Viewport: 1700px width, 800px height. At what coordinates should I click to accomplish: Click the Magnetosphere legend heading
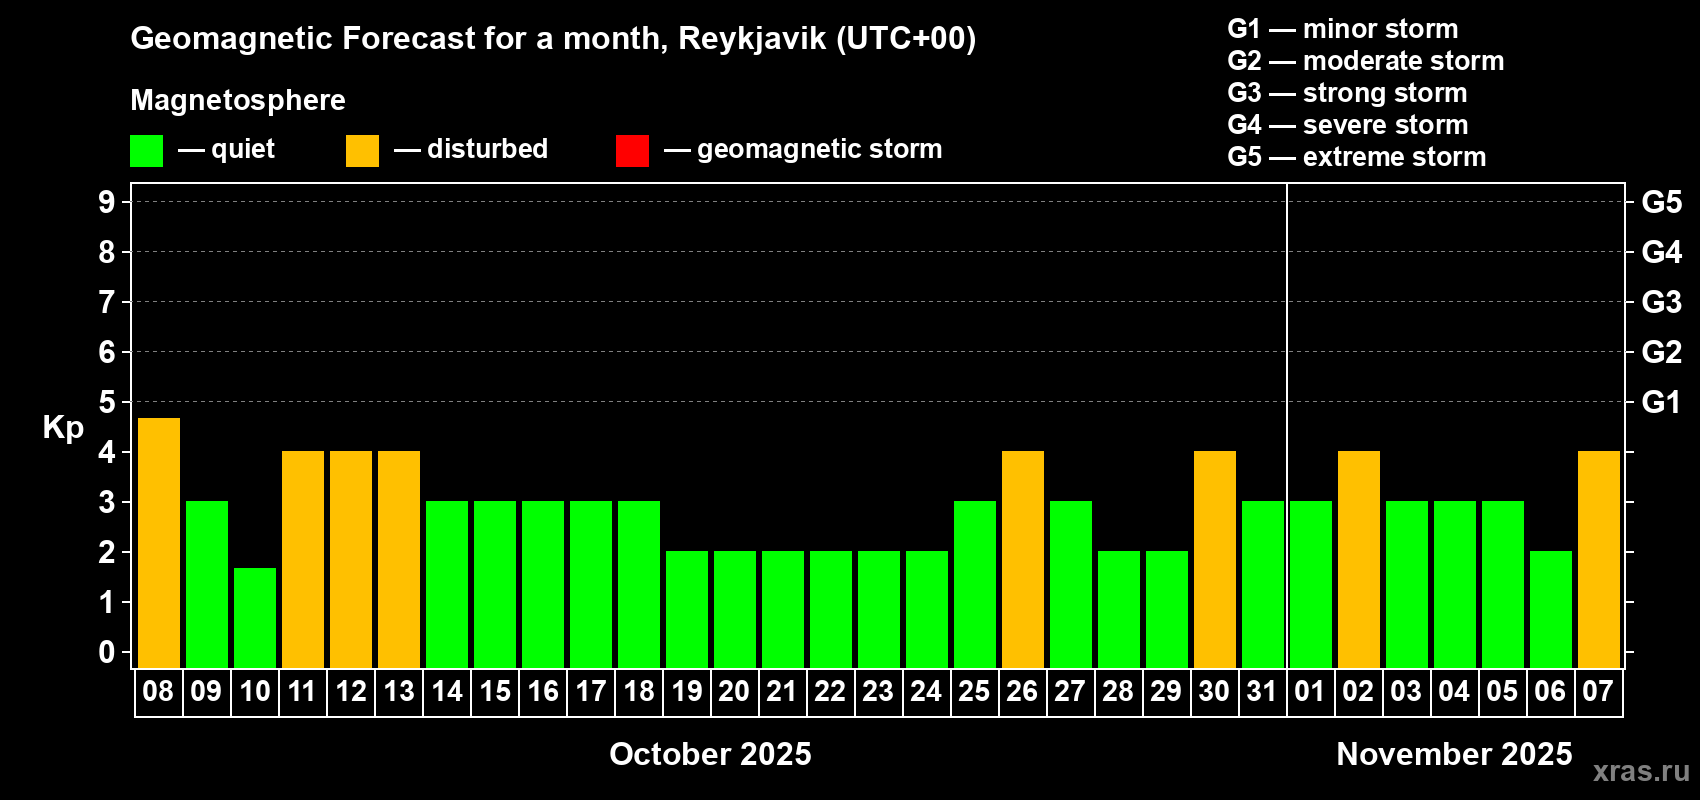[x=238, y=100]
